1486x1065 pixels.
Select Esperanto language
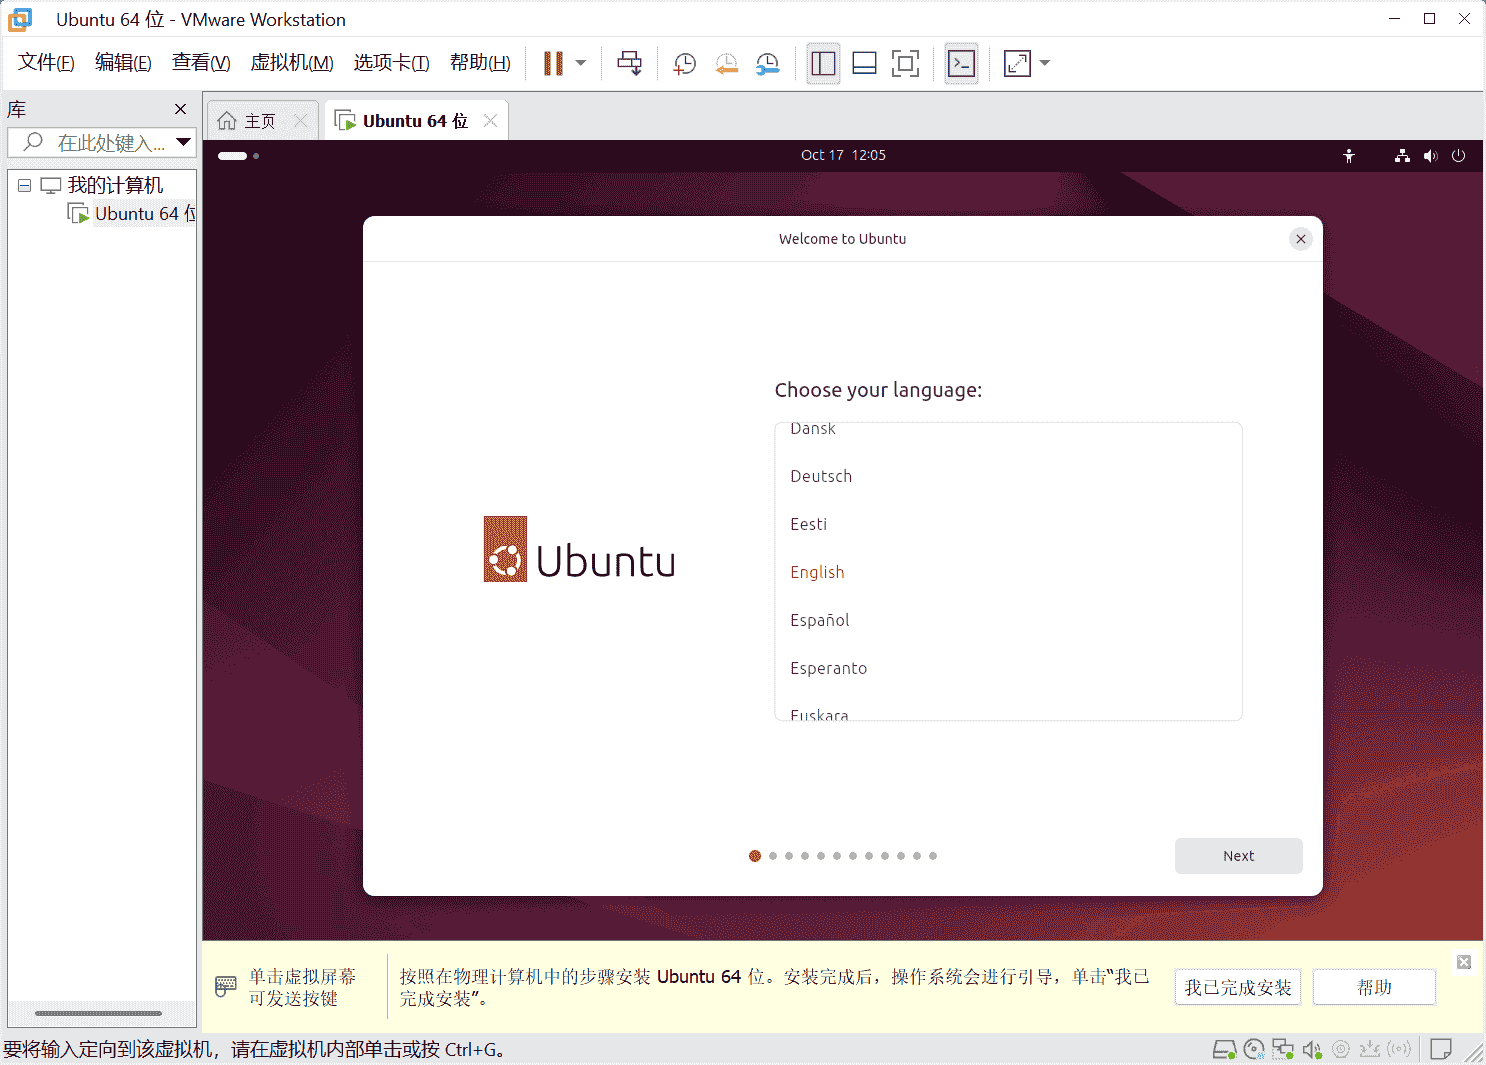click(1008, 668)
